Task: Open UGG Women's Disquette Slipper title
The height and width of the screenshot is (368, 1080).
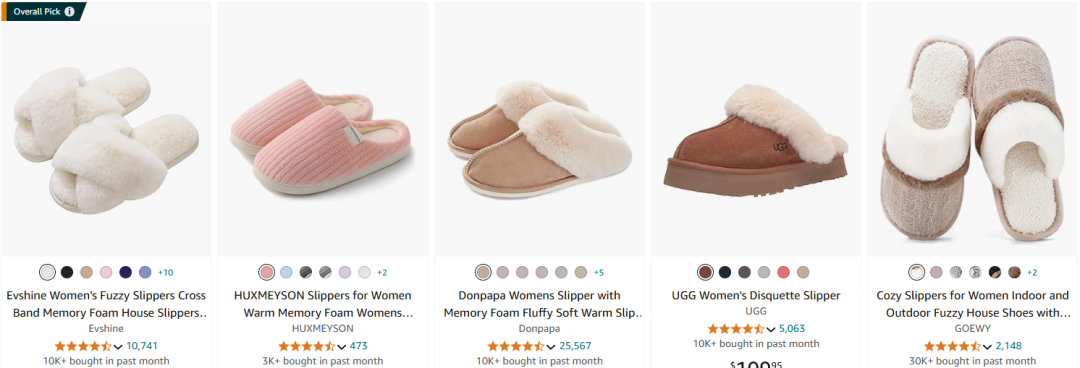Action: [756, 296]
